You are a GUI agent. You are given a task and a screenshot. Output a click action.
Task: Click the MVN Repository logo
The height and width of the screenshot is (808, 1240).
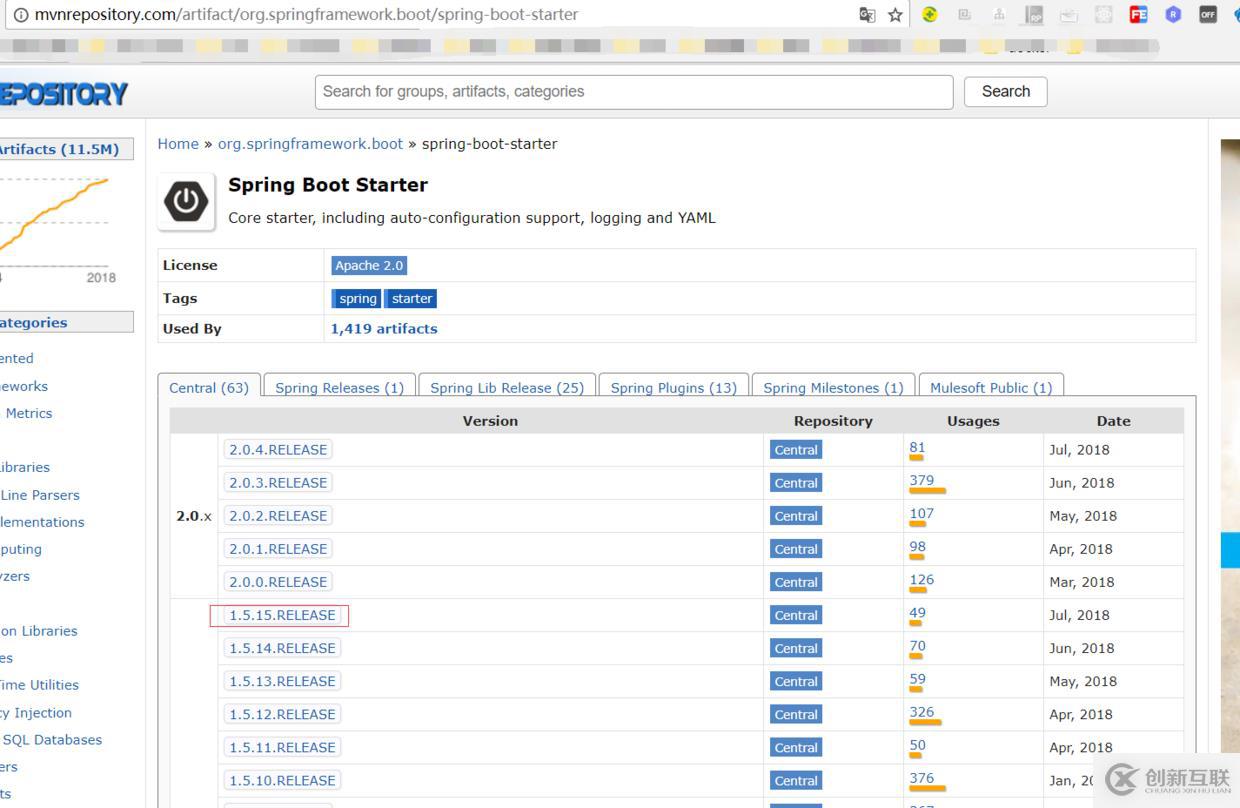(62, 94)
